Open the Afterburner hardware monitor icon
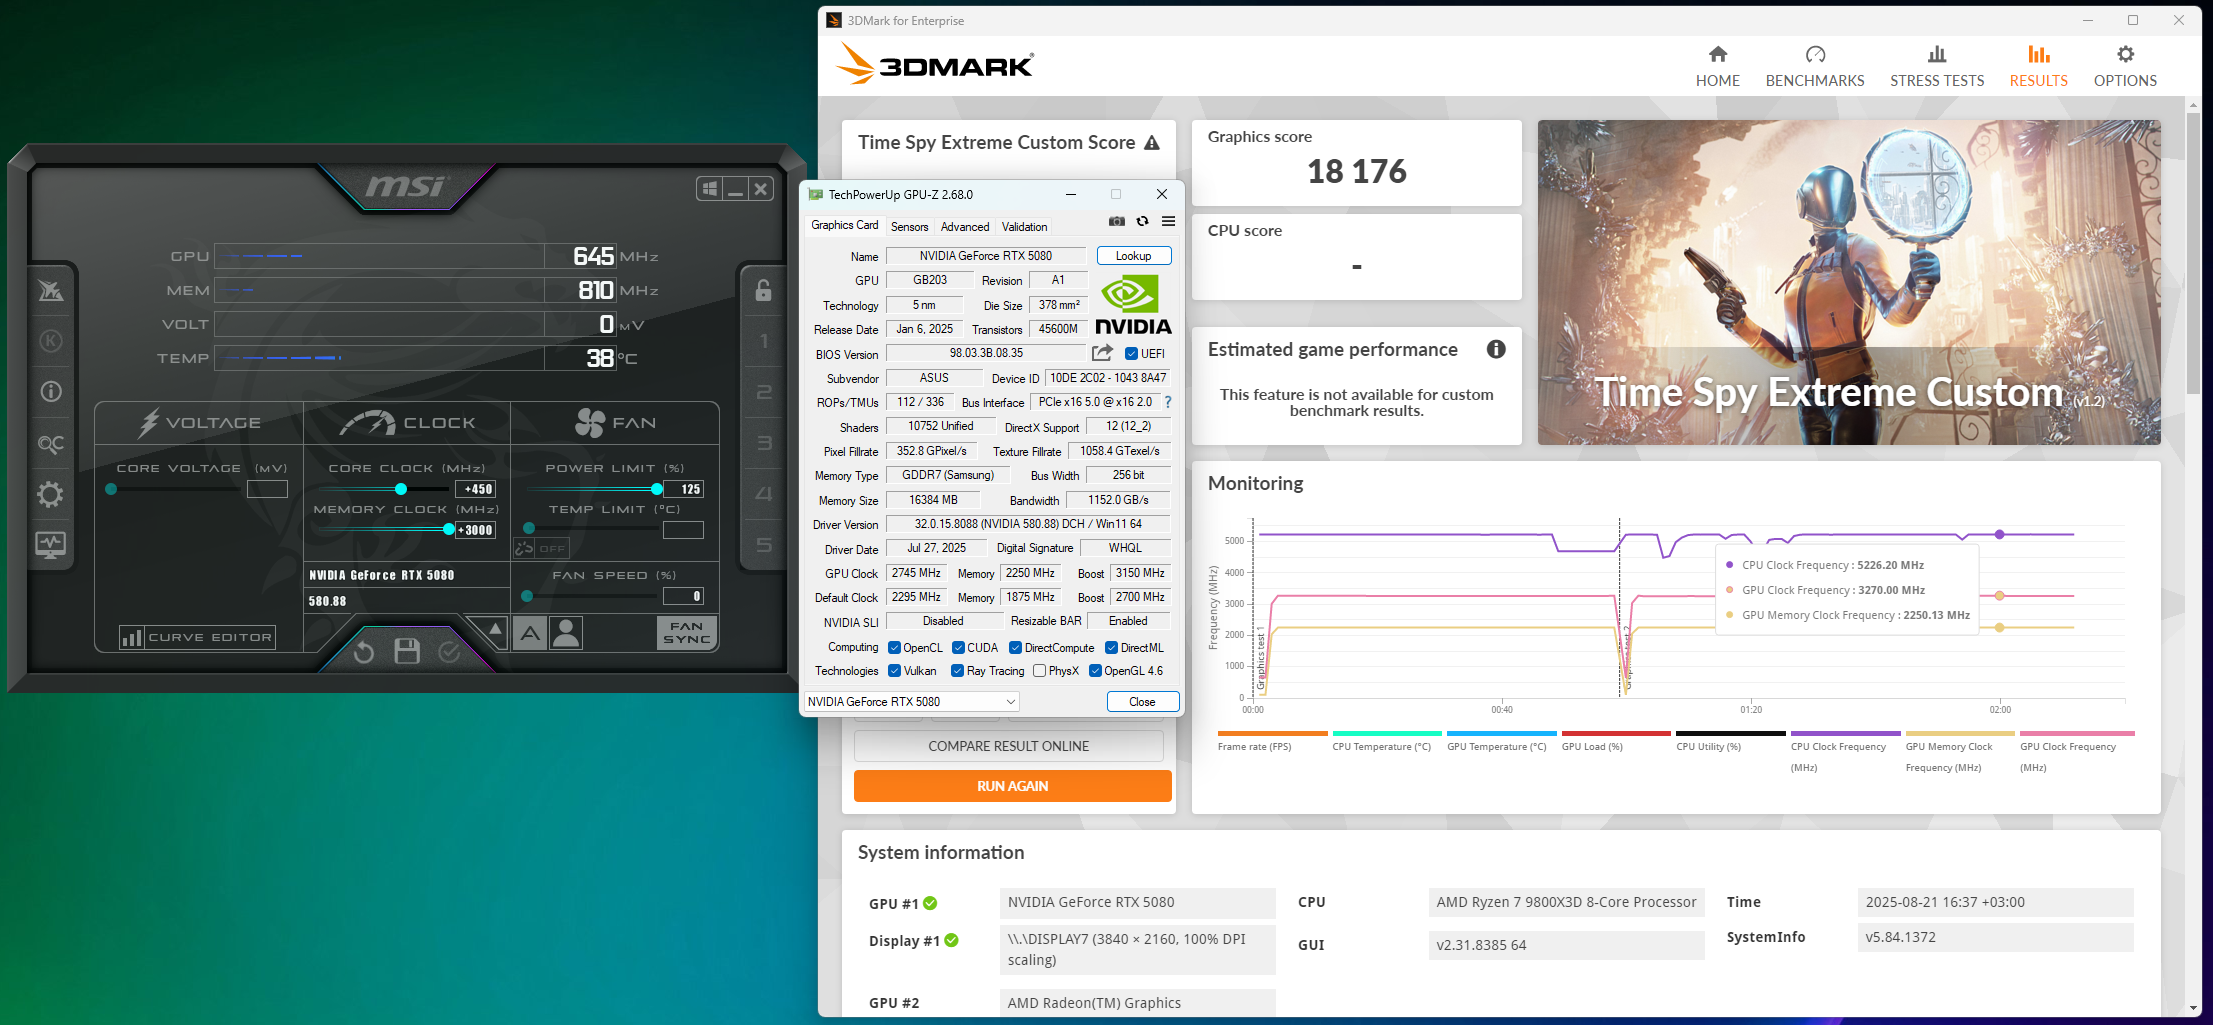Viewport: 2213px width, 1025px height. tap(50, 545)
